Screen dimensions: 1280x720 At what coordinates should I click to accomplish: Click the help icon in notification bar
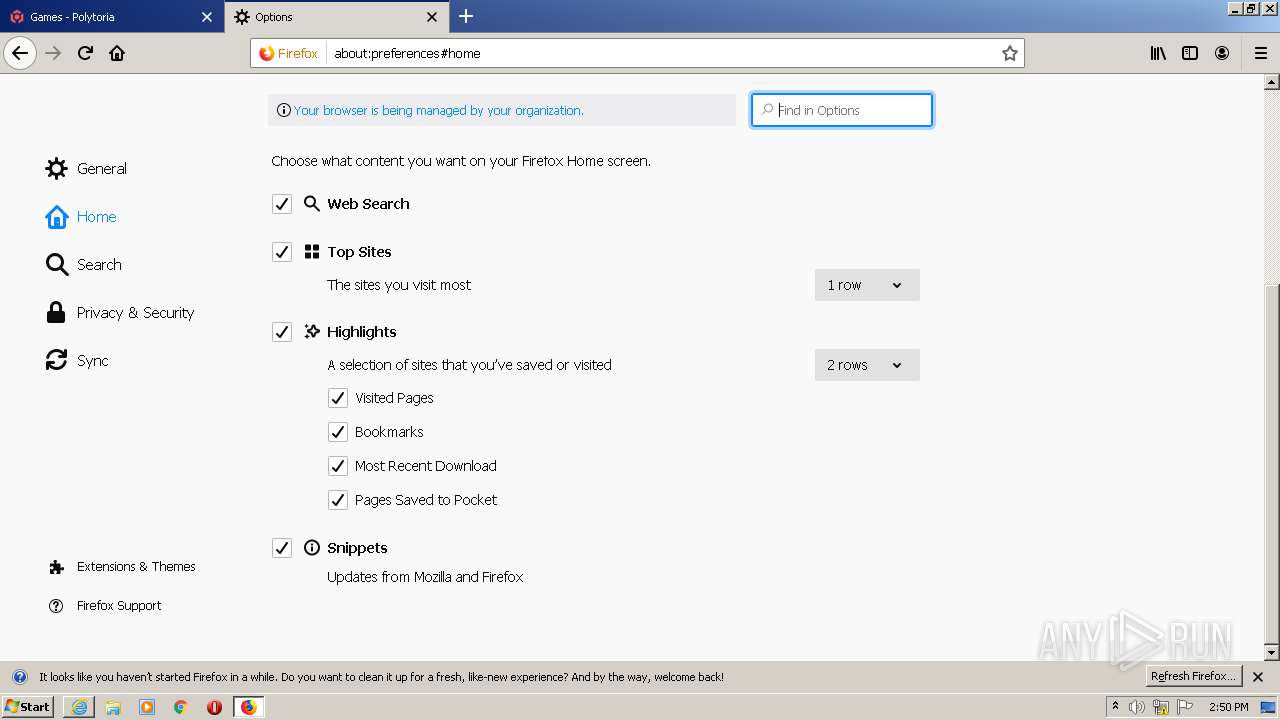[19, 677]
